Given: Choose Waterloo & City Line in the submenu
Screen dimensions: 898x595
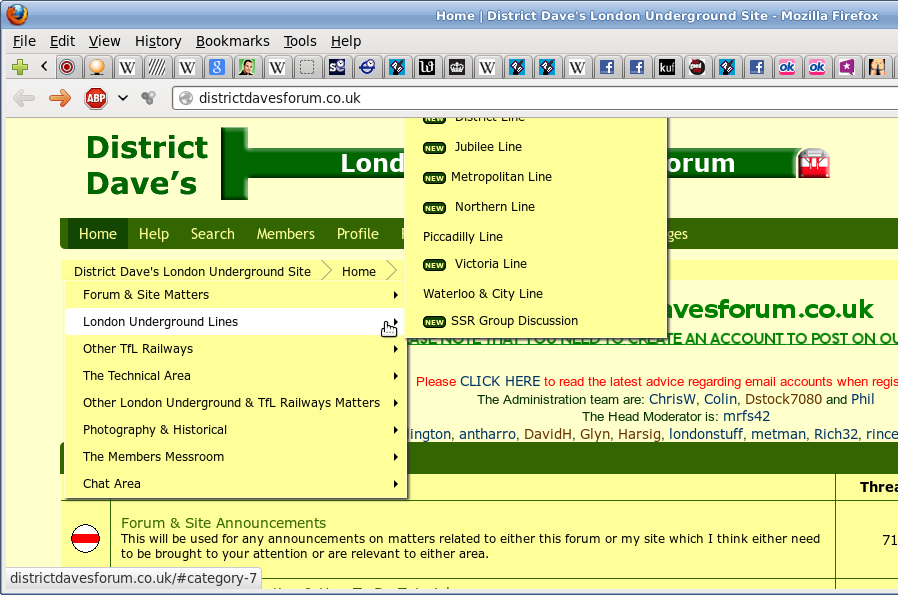Looking at the screenshot, I should (x=483, y=294).
